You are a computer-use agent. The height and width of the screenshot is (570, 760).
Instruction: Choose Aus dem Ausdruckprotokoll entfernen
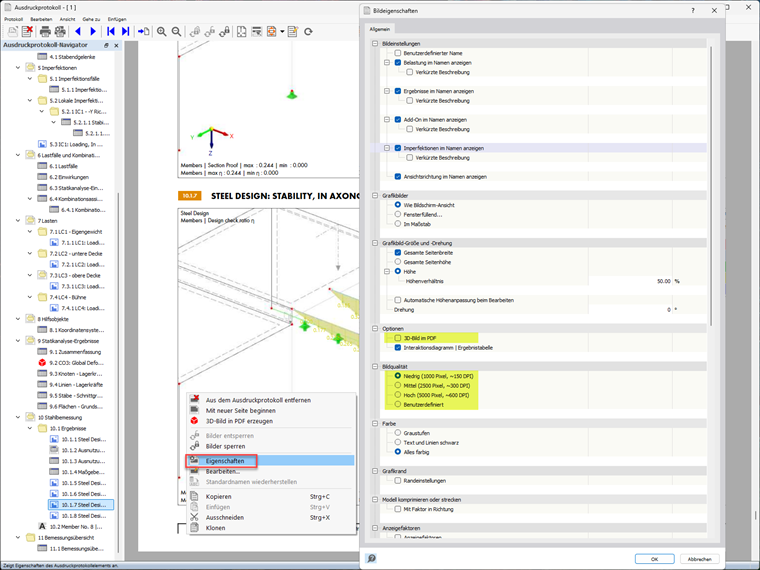(x=270, y=400)
